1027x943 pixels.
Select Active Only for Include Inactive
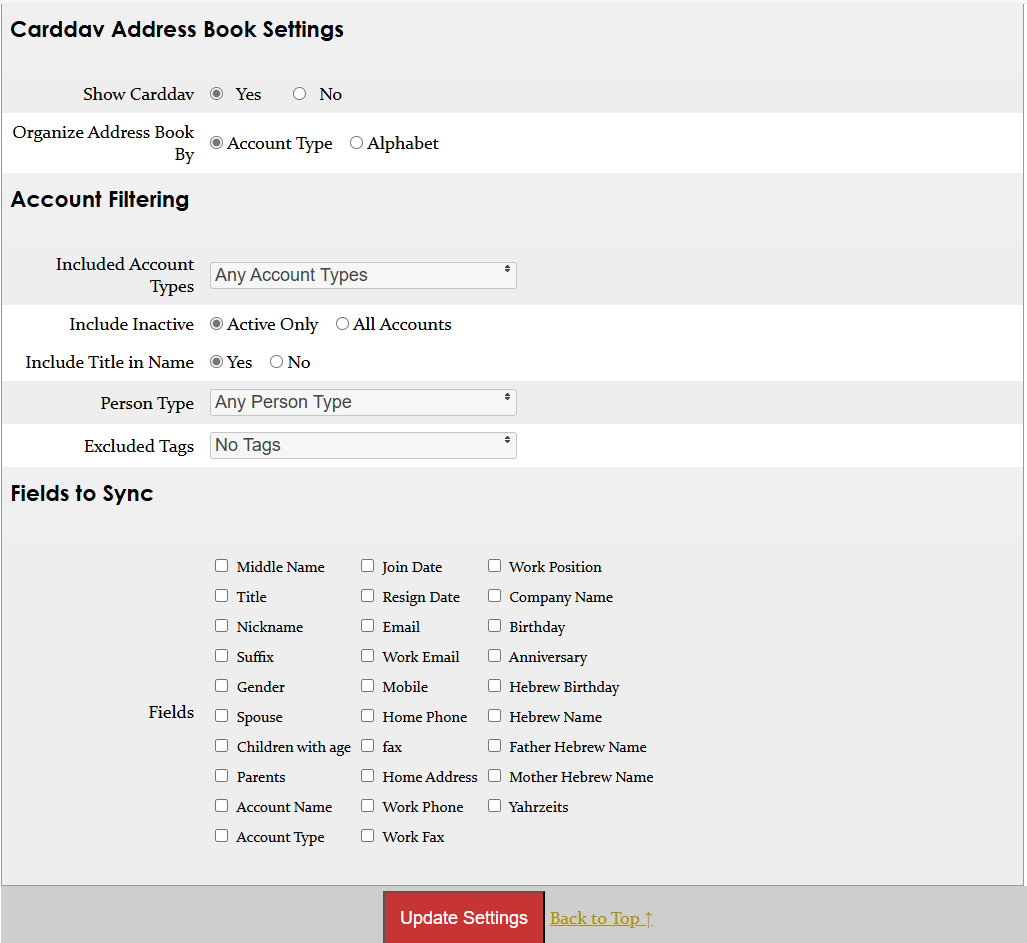point(216,323)
